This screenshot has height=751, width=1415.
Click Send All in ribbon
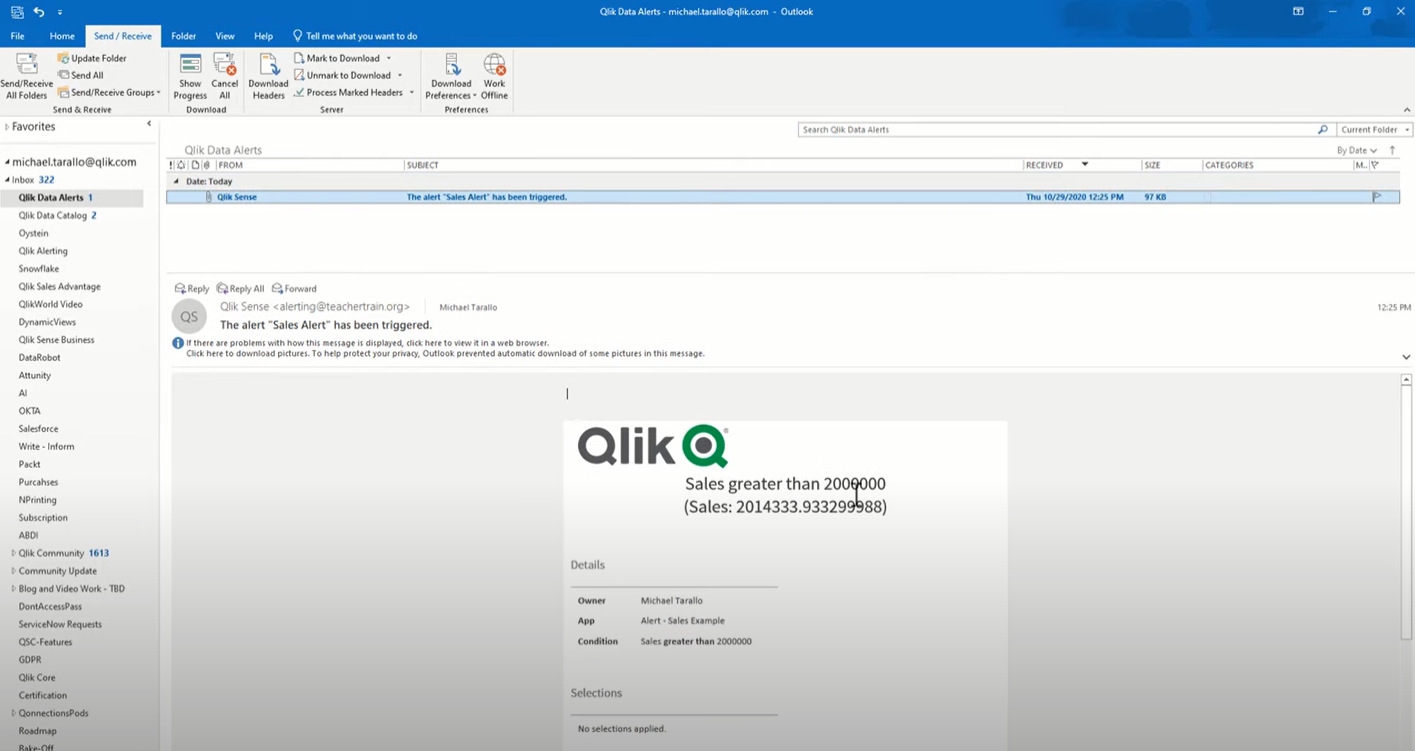pos(80,75)
